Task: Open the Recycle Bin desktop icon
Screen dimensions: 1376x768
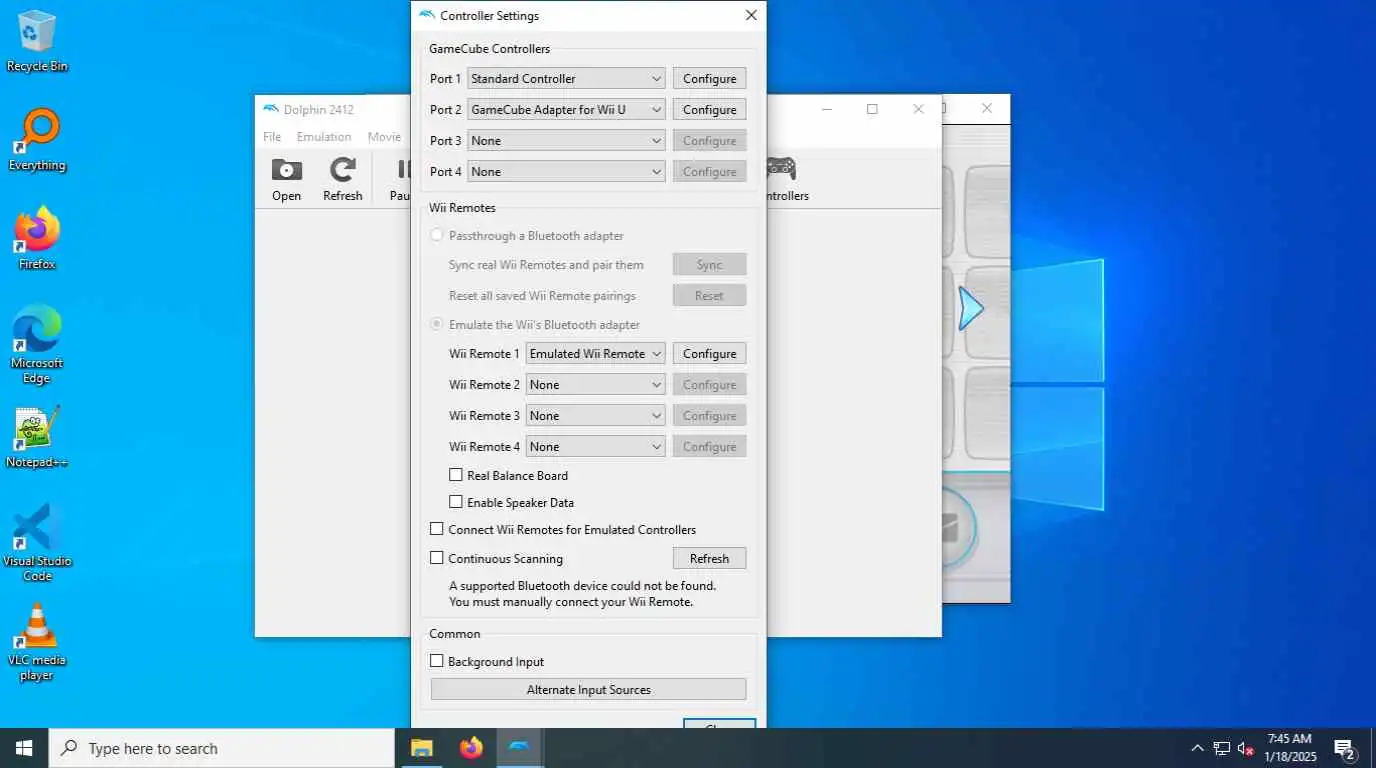Action: [x=37, y=41]
